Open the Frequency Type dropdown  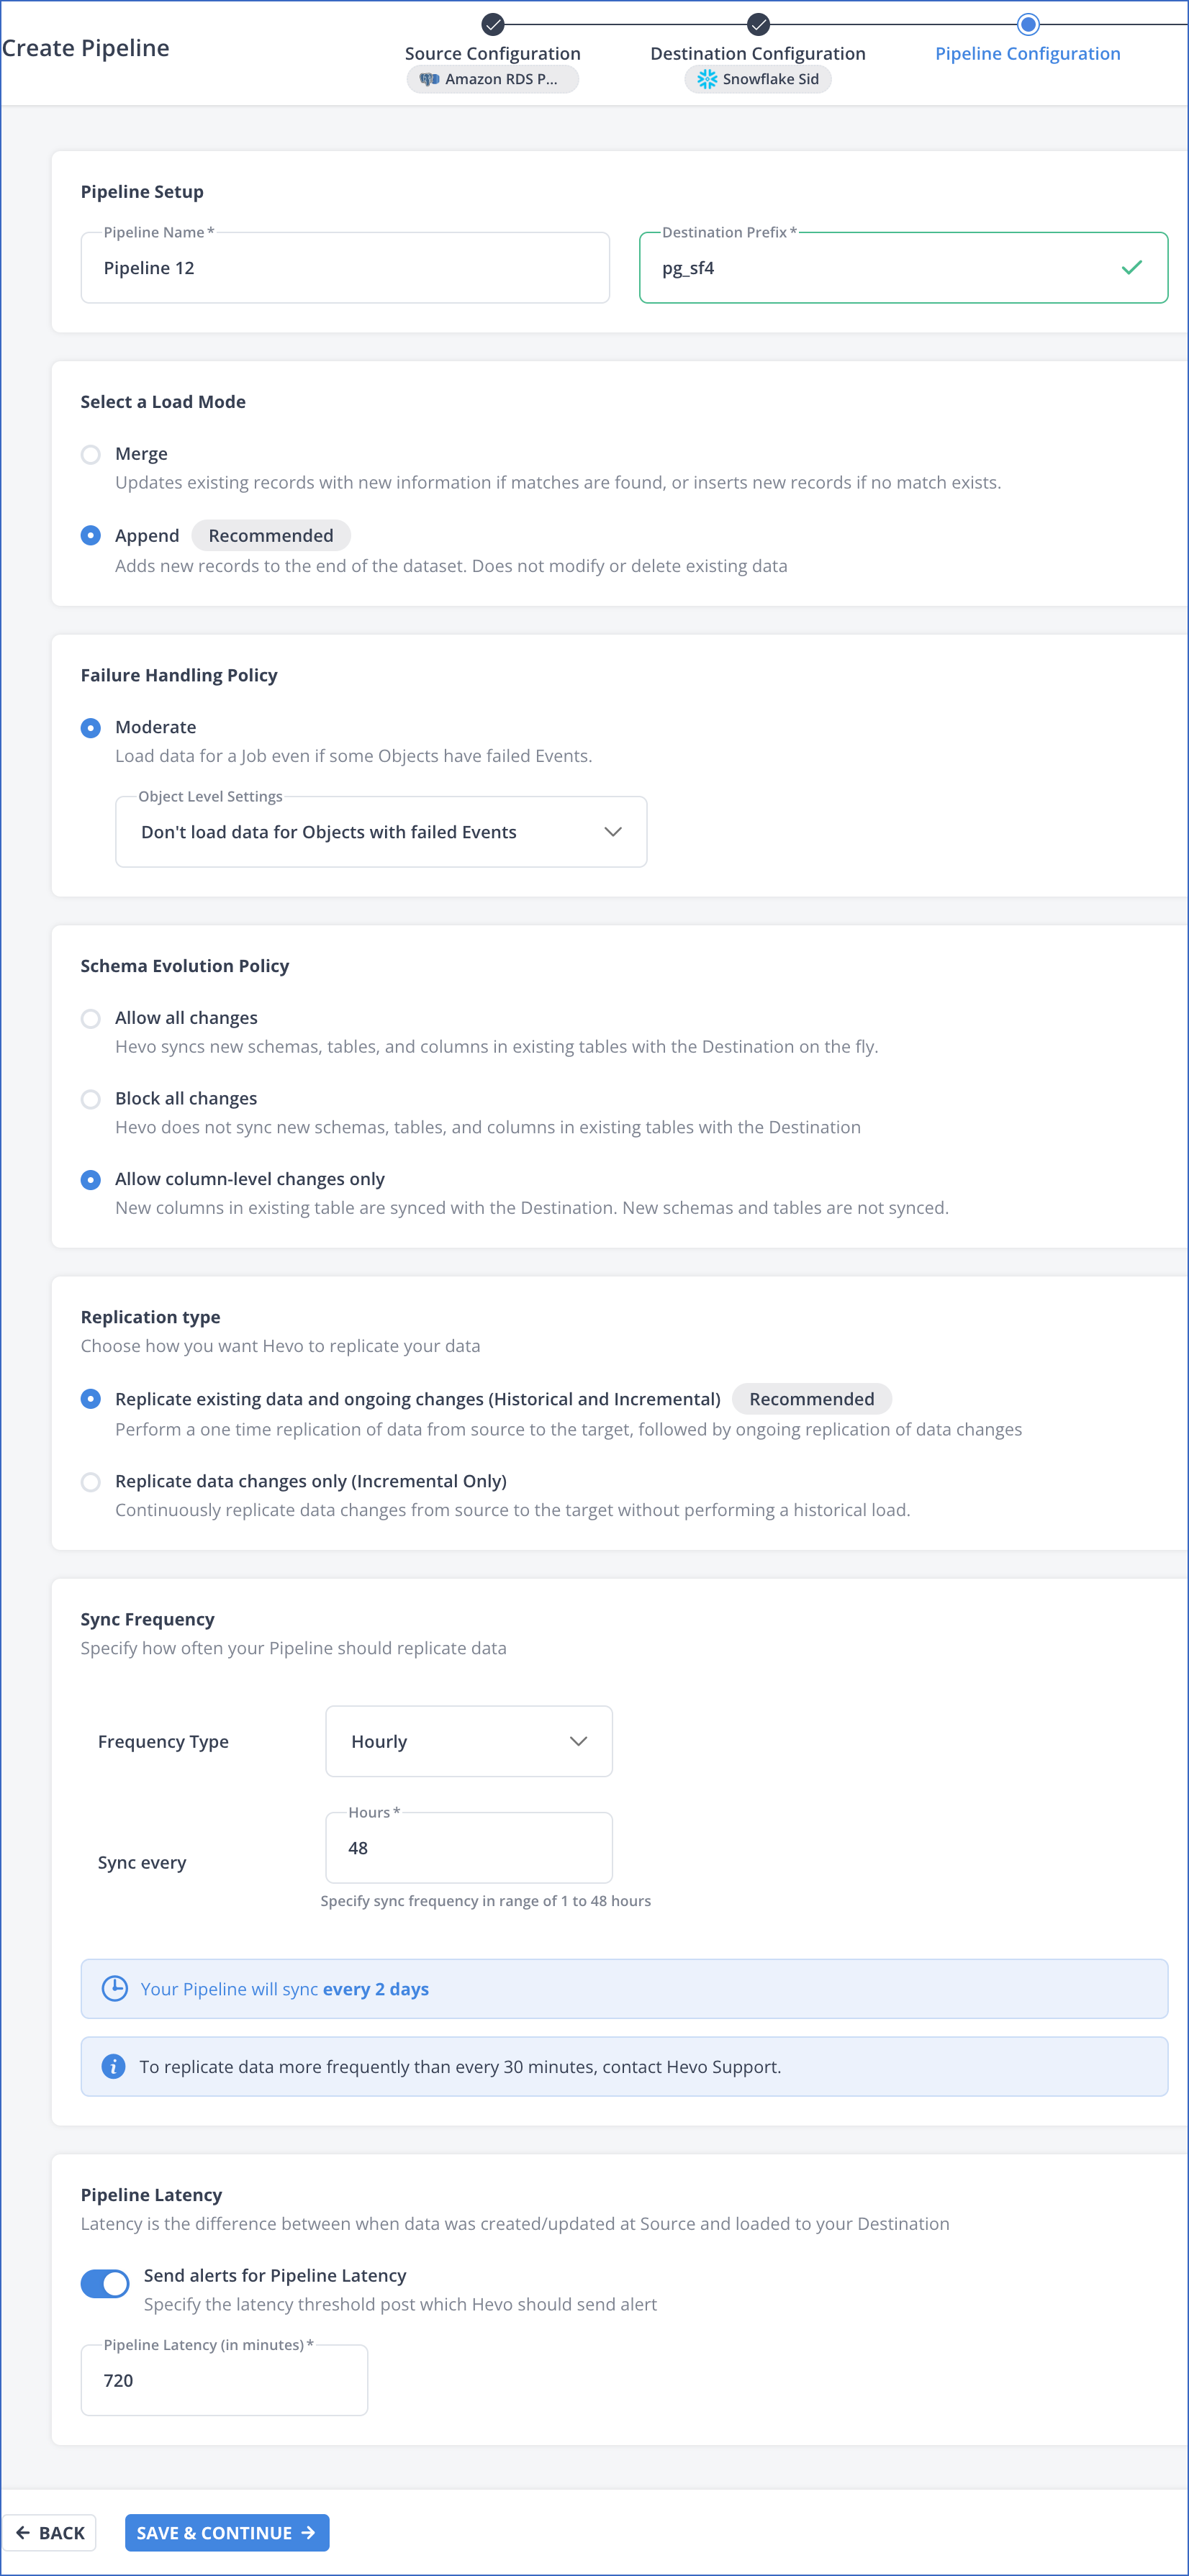(468, 1741)
